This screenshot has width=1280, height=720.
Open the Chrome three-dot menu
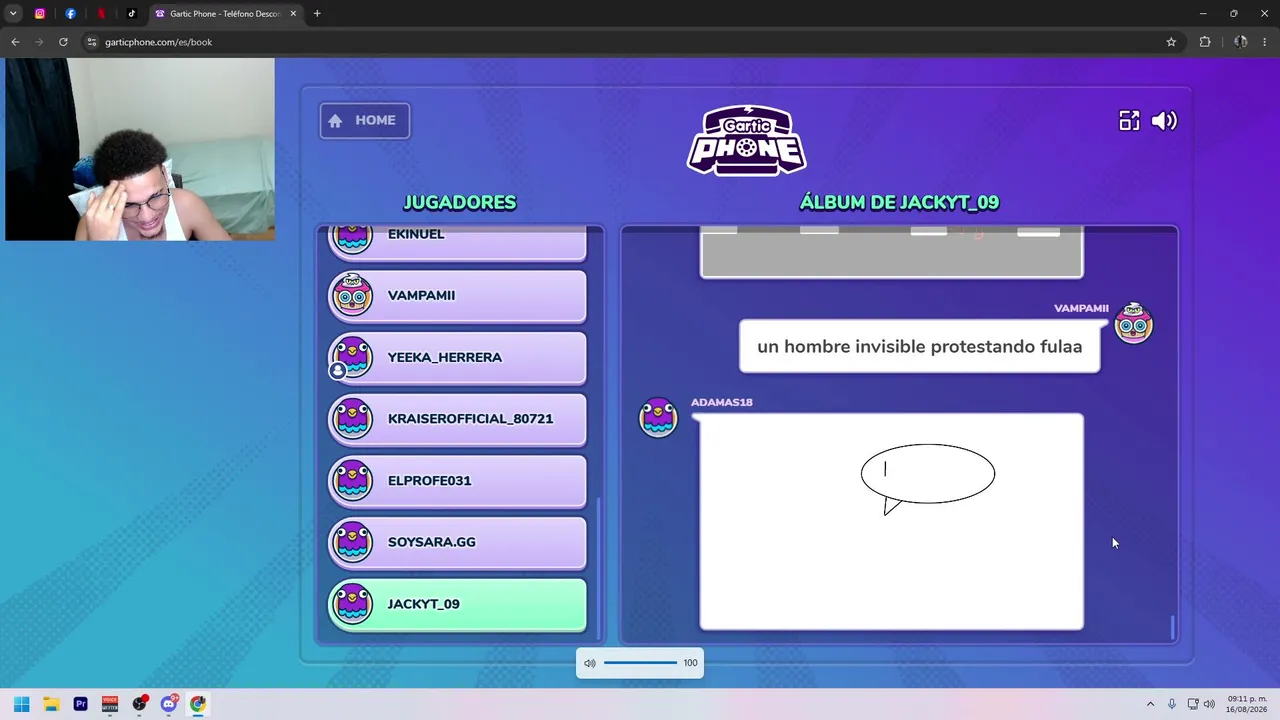click(1265, 42)
